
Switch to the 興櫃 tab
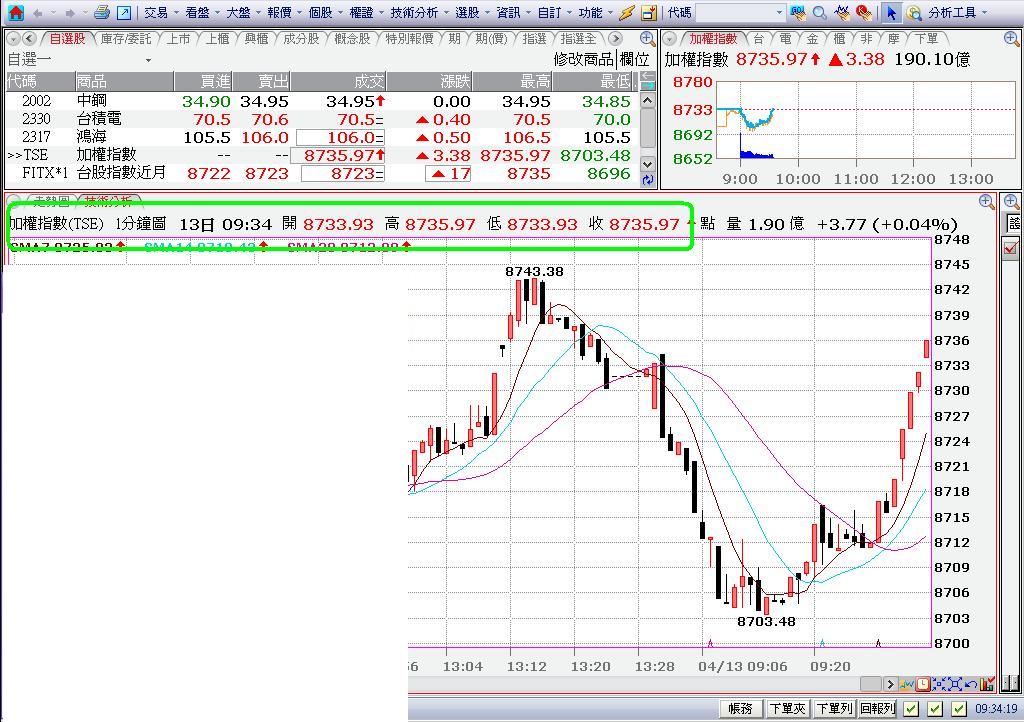[257, 39]
